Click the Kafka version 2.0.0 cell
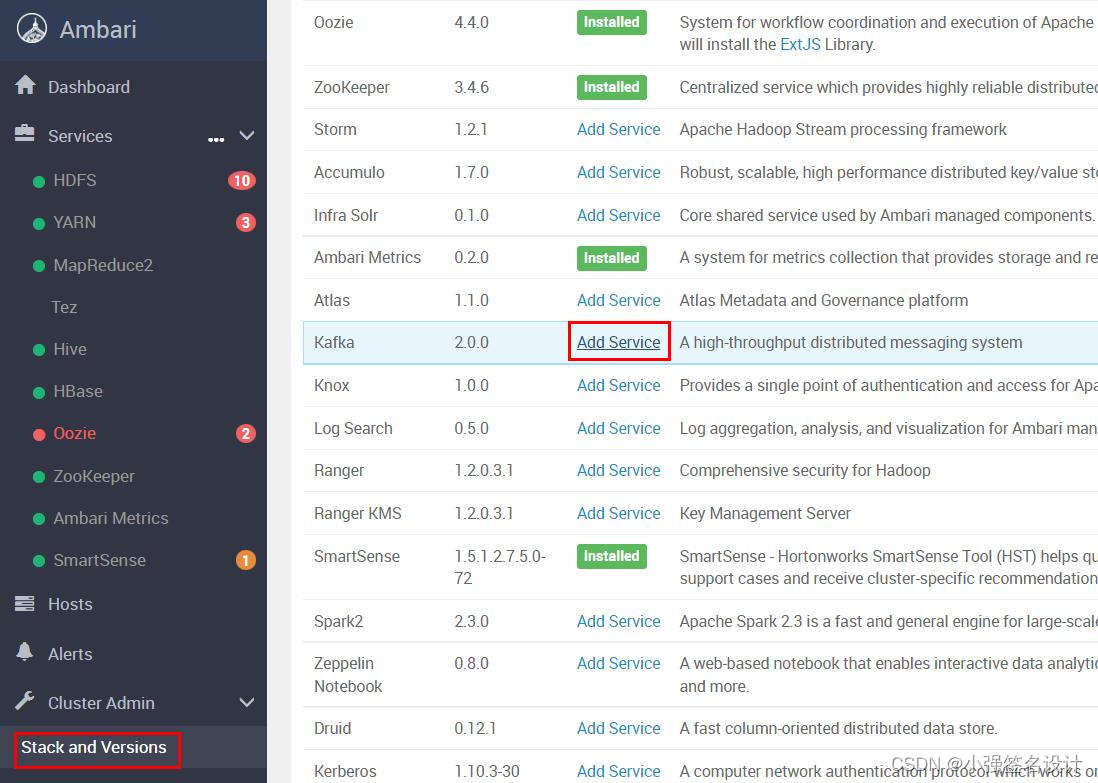The image size is (1098, 783). coord(471,342)
